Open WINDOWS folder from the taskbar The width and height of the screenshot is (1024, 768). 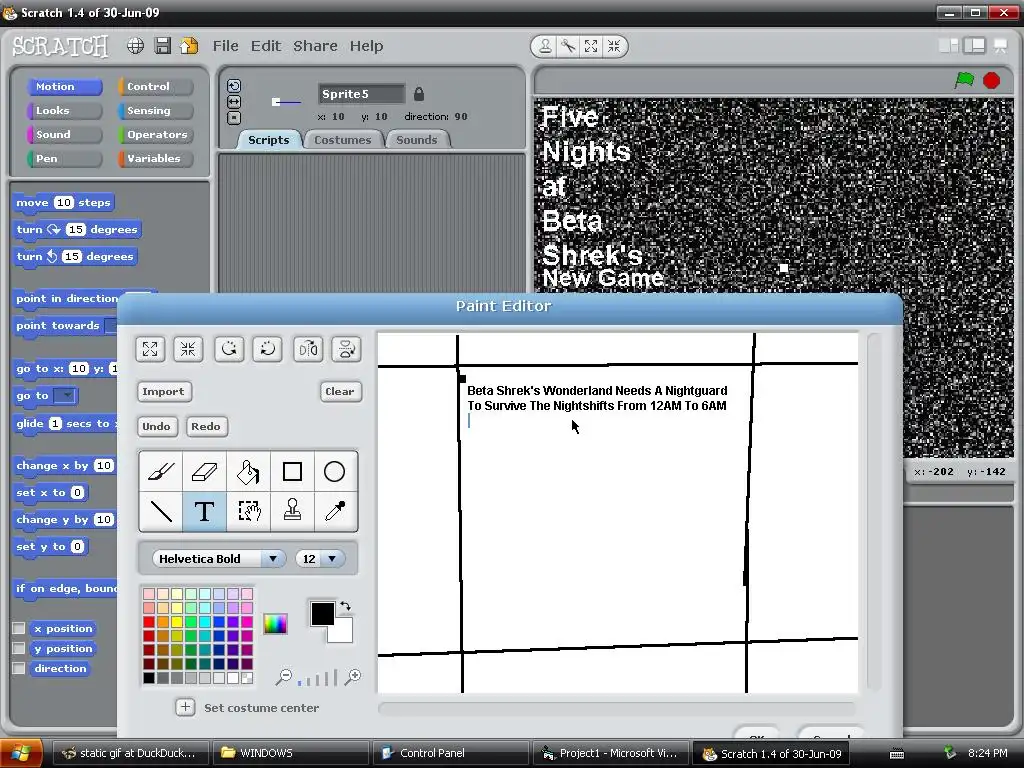(x=291, y=753)
